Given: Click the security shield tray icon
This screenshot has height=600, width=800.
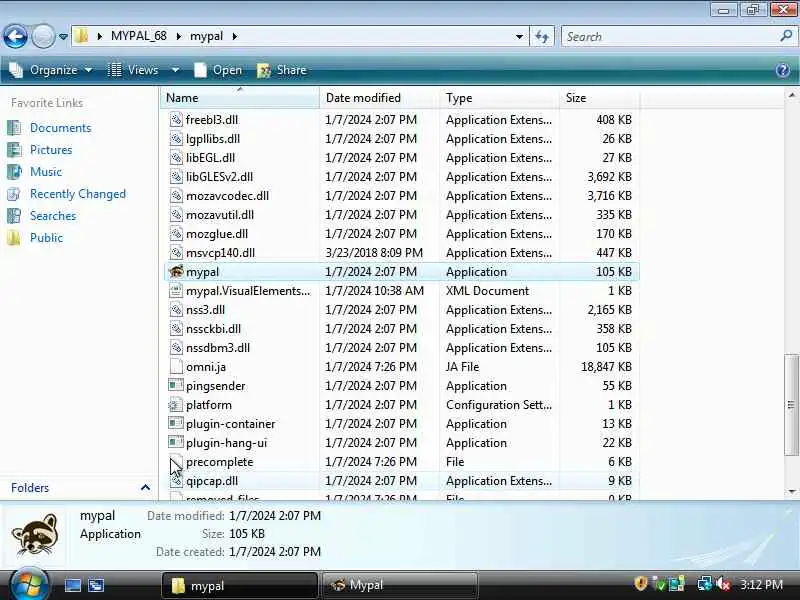Looking at the screenshot, I should 641,583.
